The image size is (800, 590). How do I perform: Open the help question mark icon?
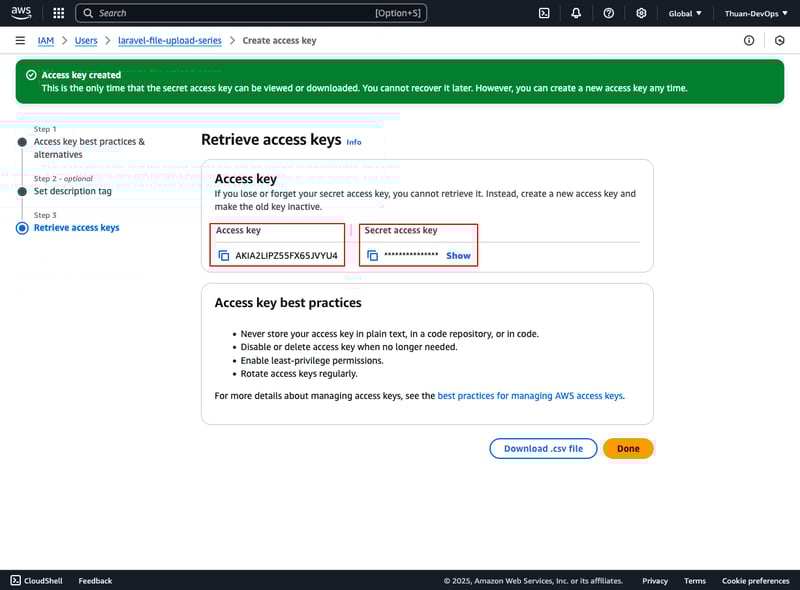pos(609,13)
